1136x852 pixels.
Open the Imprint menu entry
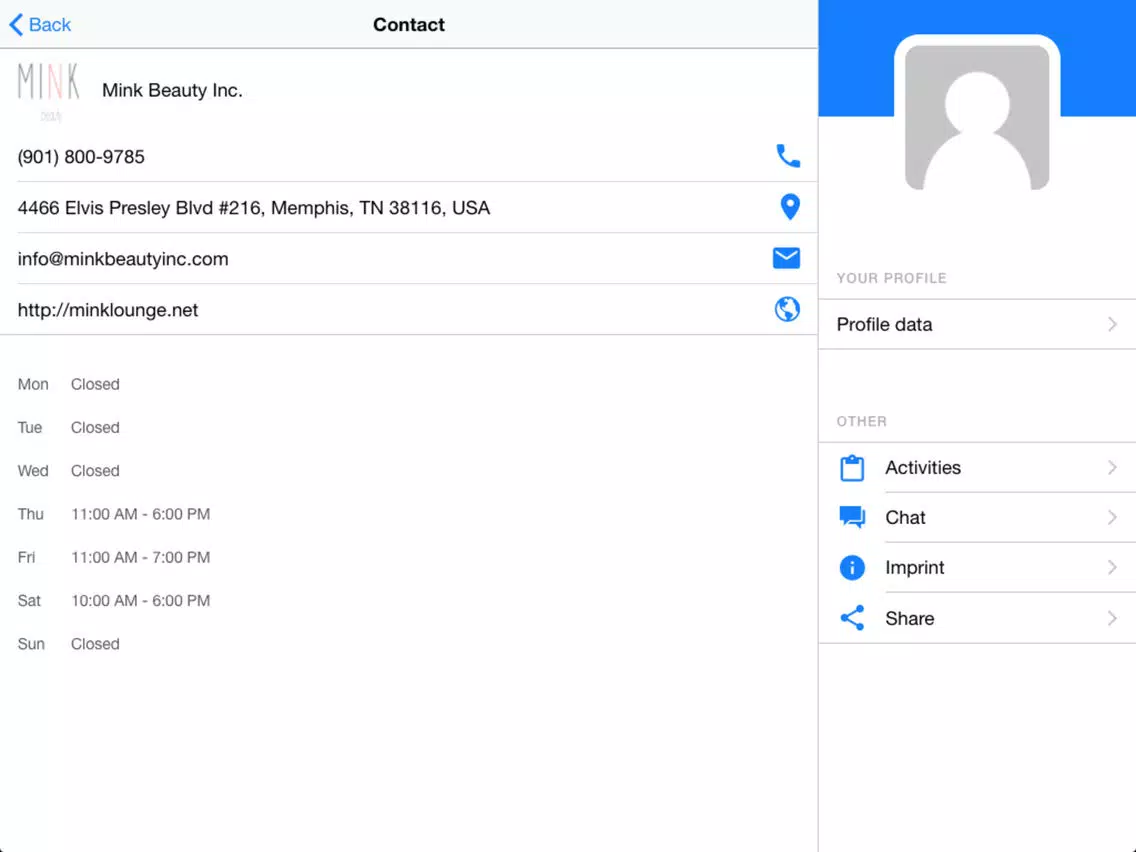coord(977,567)
